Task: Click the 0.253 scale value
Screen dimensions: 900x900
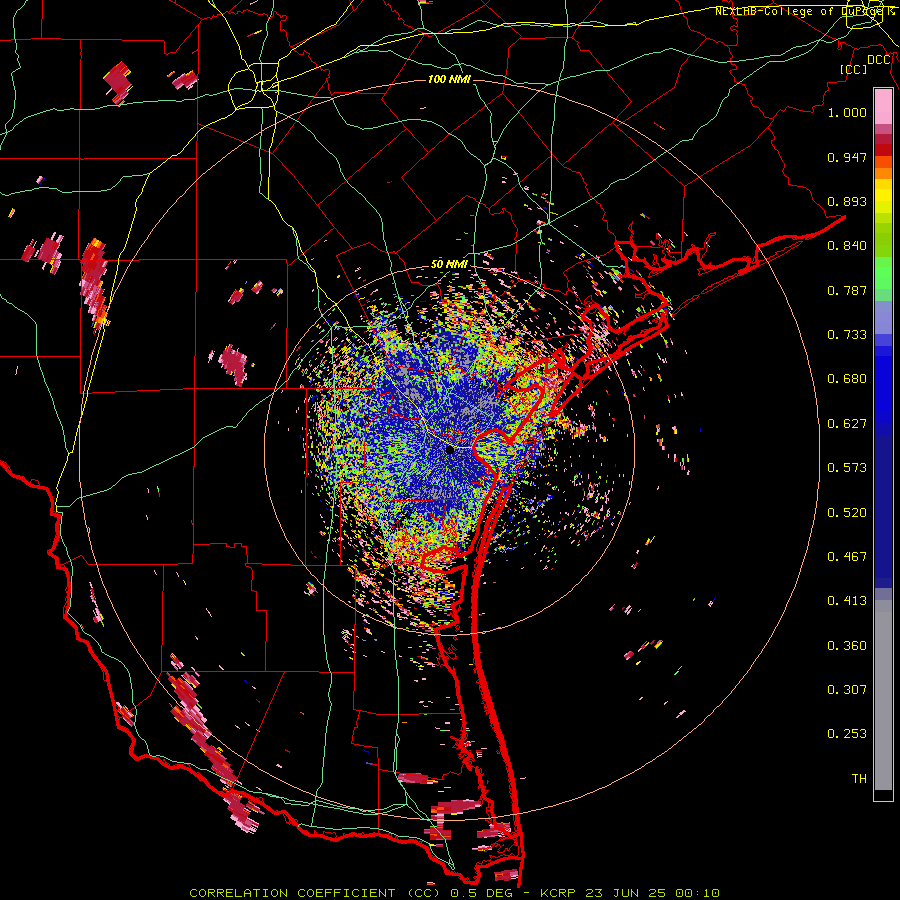Action: pyautogui.click(x=847, y=734)
